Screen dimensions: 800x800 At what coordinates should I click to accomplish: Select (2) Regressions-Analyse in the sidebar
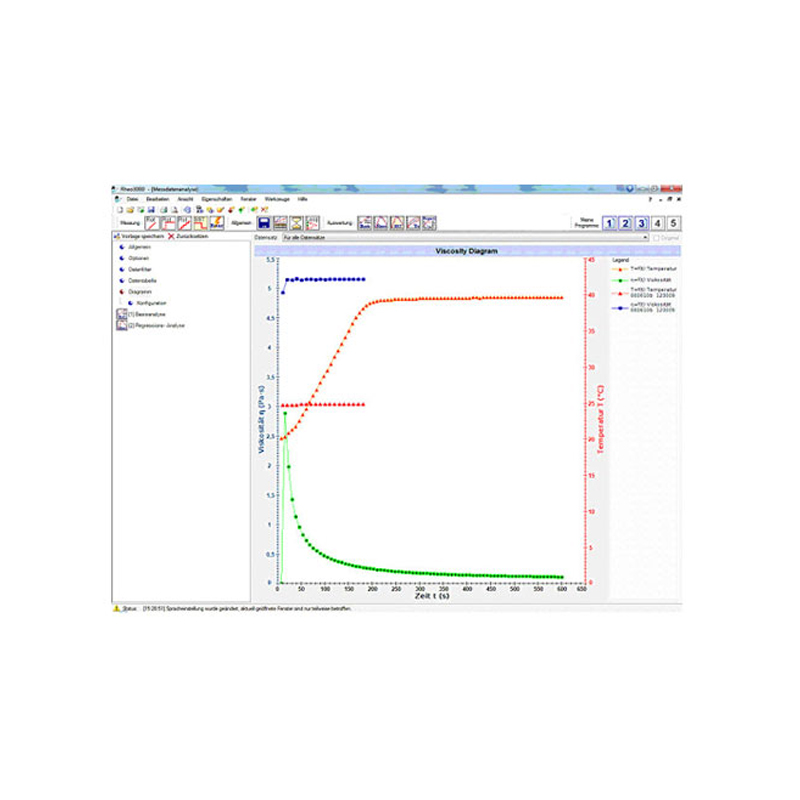click(x=156, y=326)
